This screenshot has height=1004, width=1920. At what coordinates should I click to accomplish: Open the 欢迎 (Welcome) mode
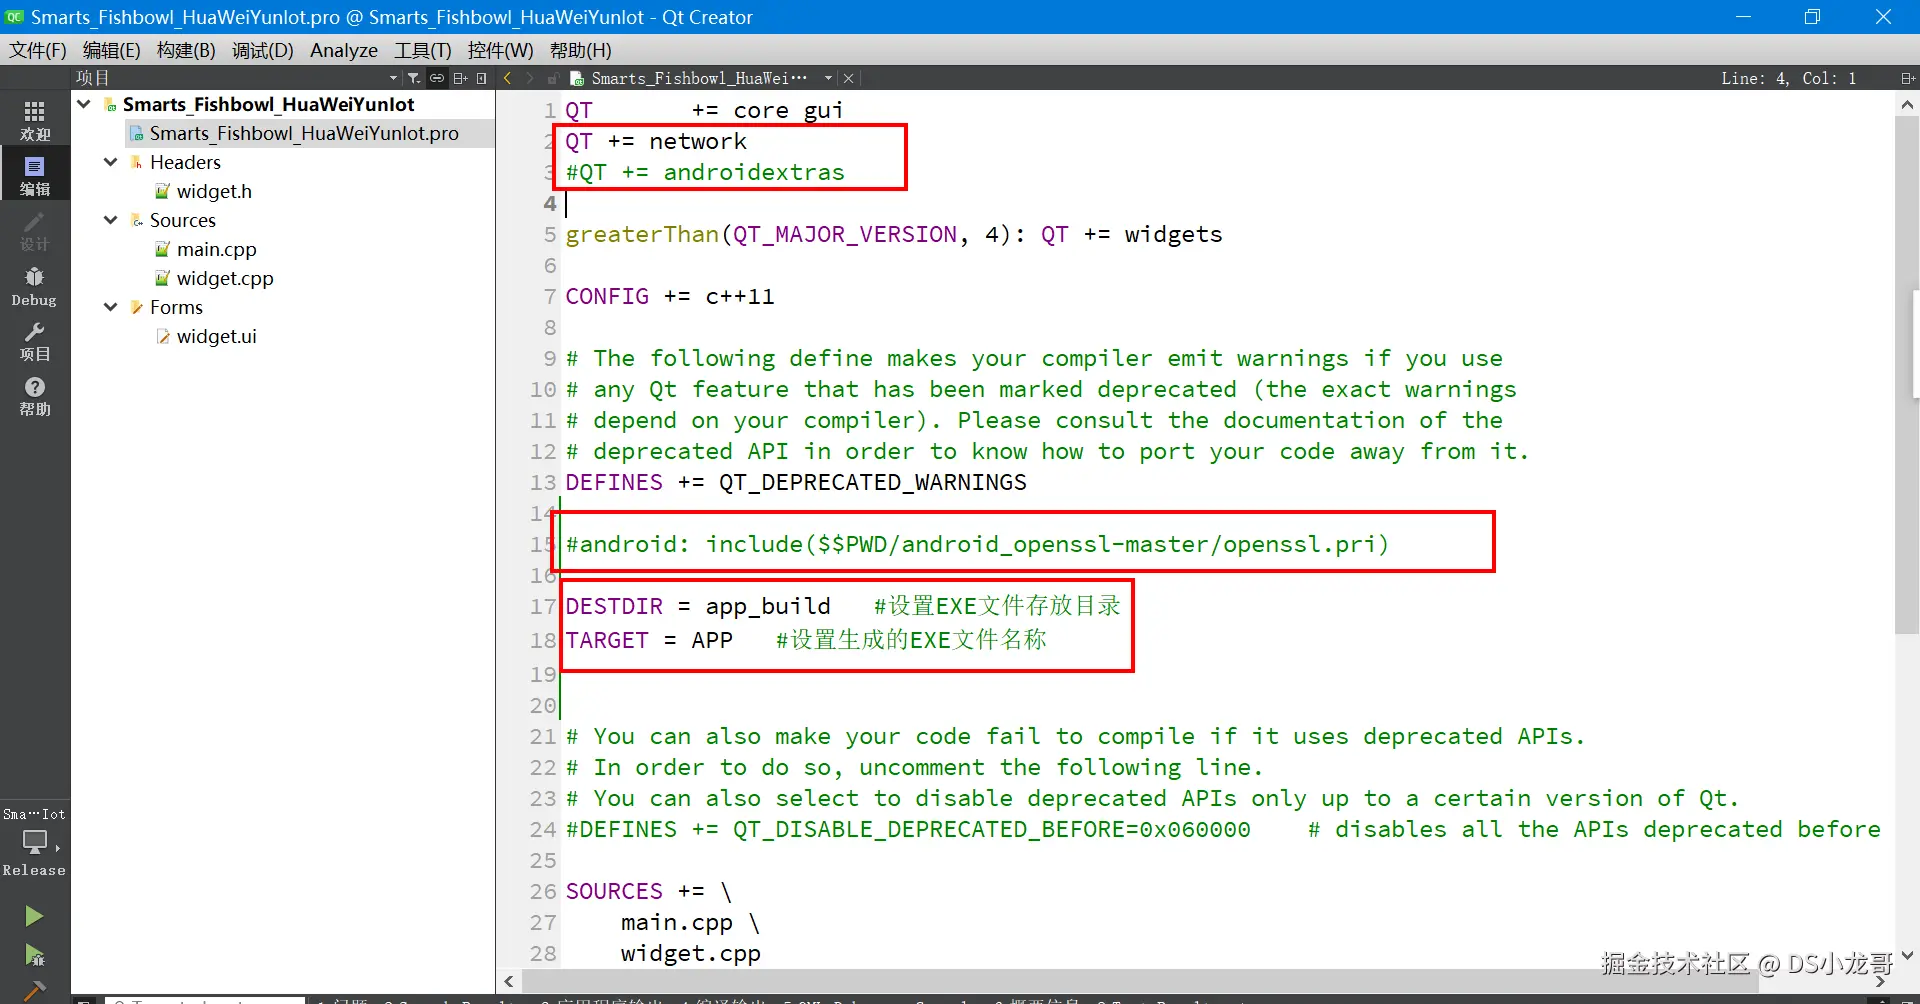(35, 120)
